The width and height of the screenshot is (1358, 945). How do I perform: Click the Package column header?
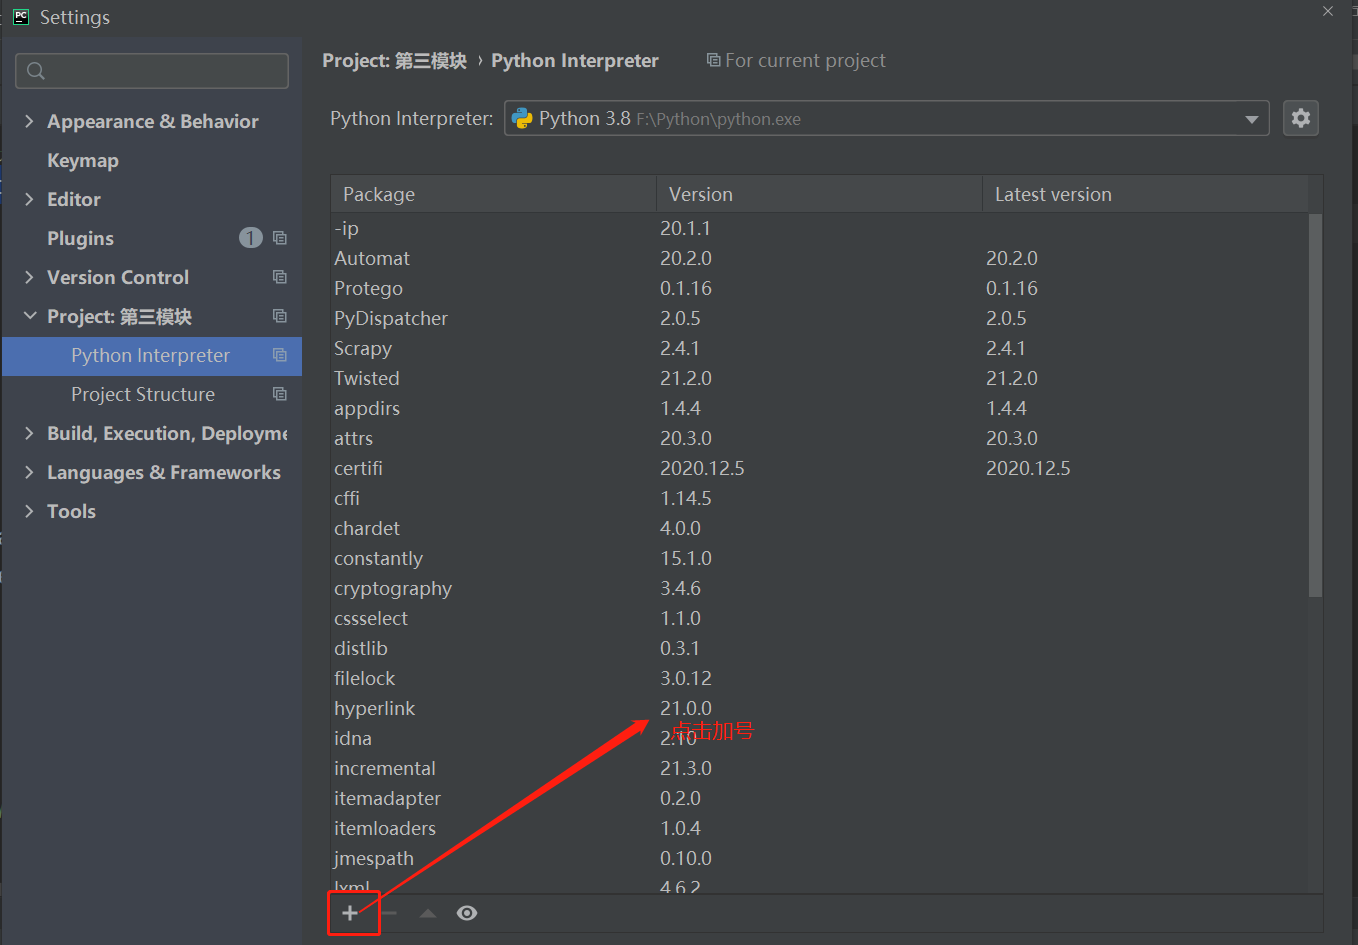point(493,194)
